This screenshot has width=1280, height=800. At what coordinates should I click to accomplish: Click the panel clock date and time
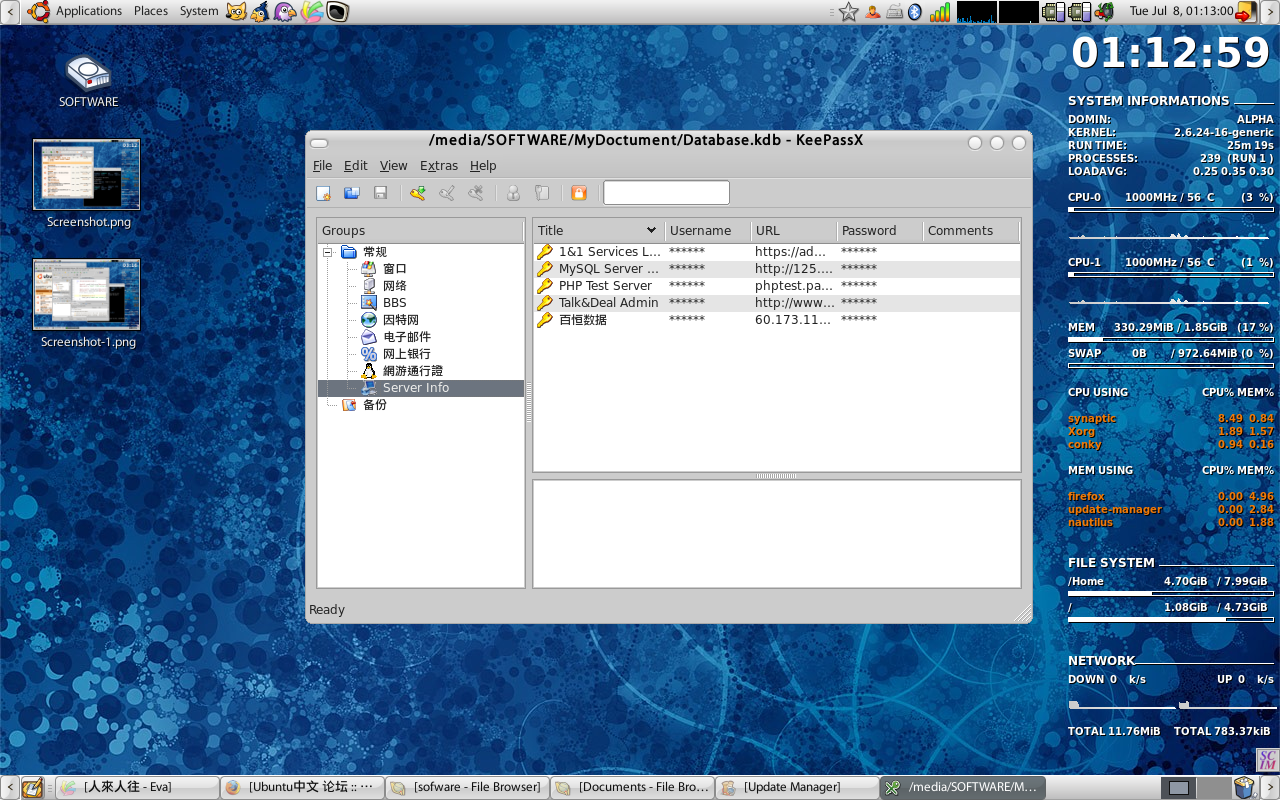tap(1180, 11)
